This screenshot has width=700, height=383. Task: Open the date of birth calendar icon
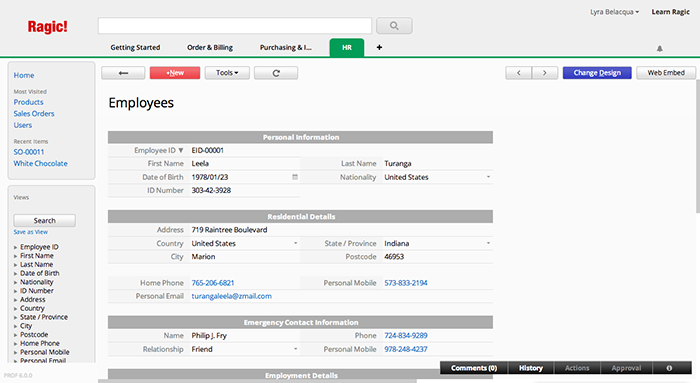click(x=295, y=177)
